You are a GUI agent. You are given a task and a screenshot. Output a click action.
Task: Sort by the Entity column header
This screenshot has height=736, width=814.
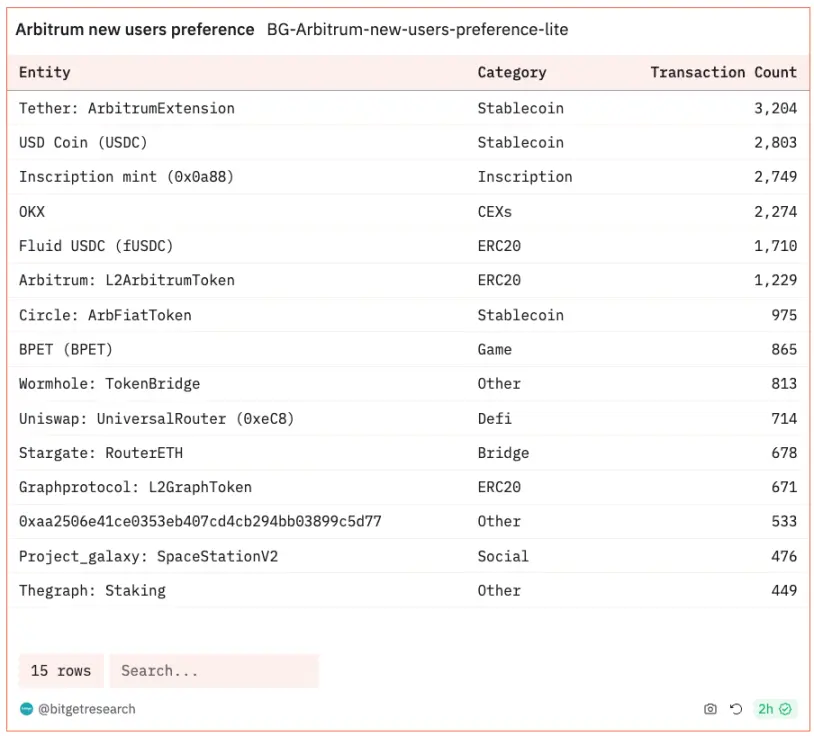(45, 72)
